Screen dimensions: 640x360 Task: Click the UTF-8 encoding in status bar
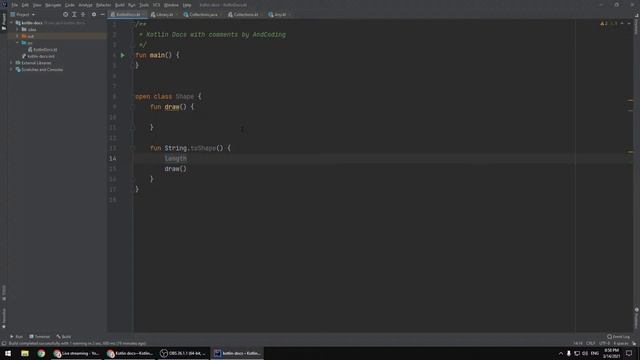[x=604, y=344]
